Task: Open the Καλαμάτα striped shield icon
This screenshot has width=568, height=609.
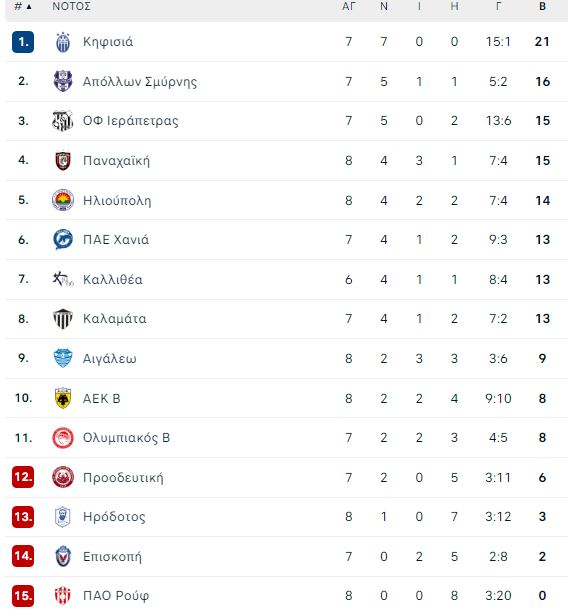Action: click(x=63, y=318)
